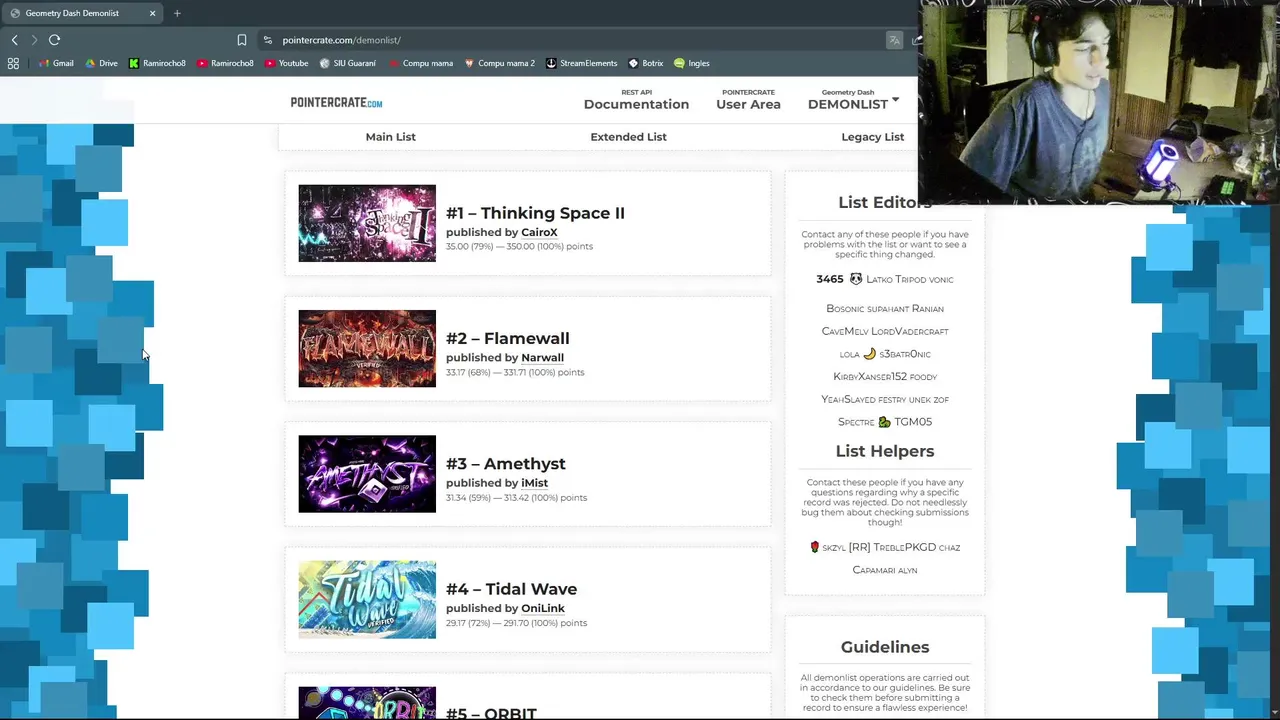Open the Compu mama 2 bookmark

coord(499,63)
